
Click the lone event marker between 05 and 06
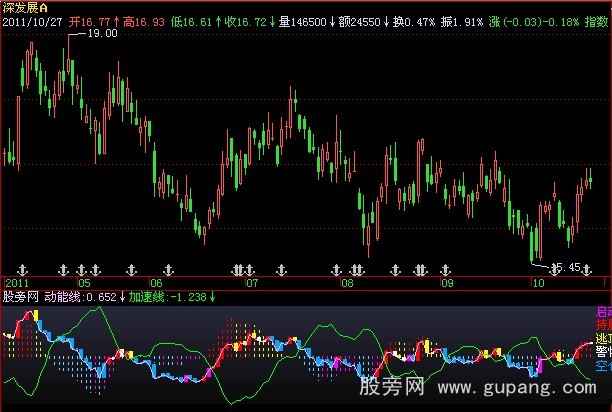coord(130,269)
